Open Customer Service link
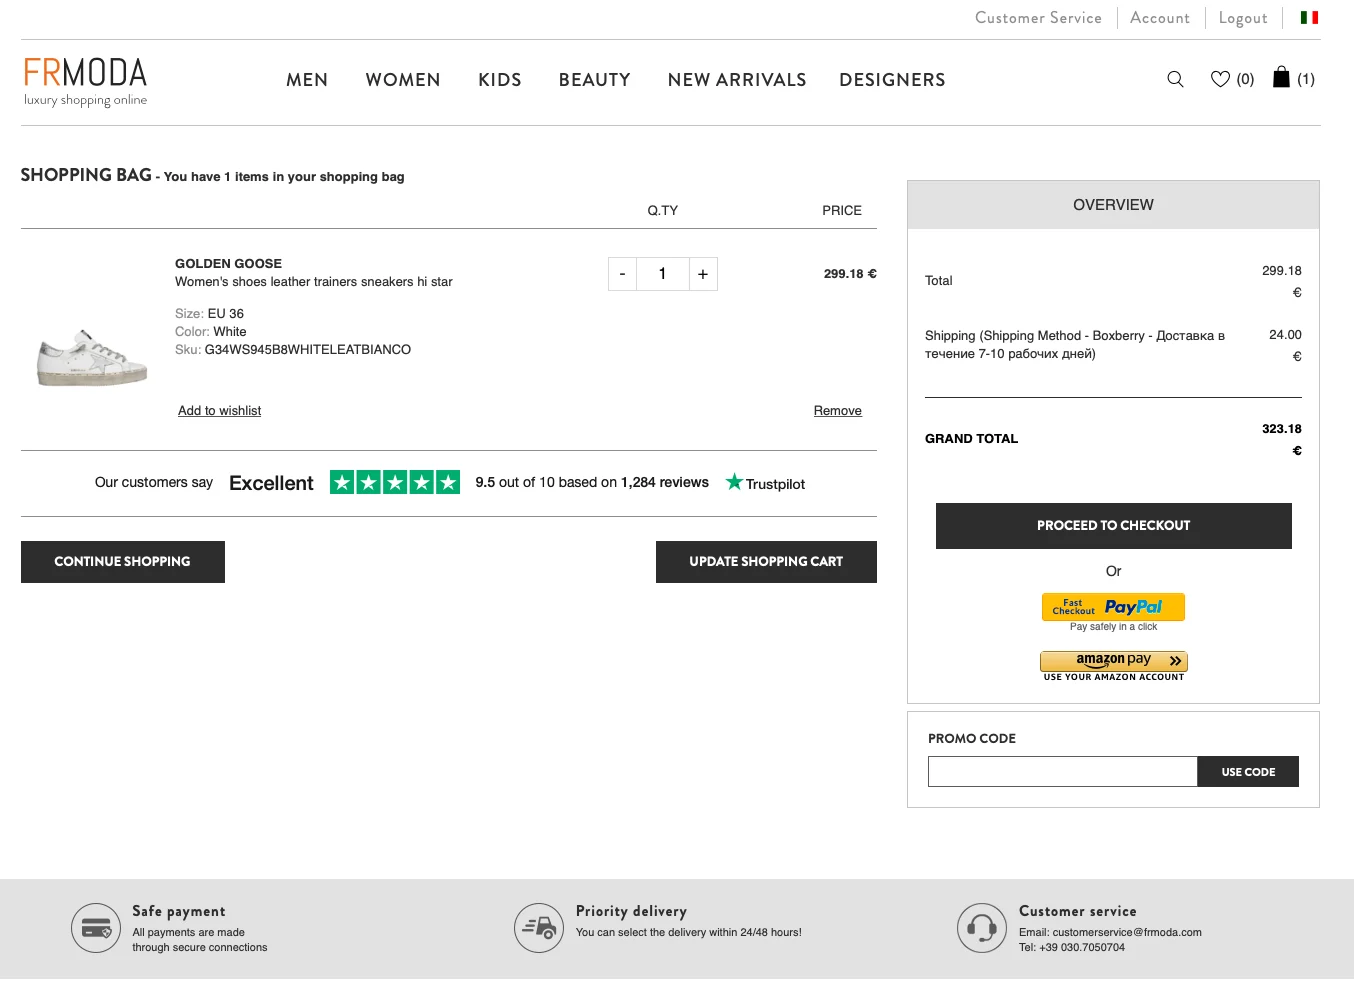The height and width of the screenshot is (990, 1354). coord(1038,18)
